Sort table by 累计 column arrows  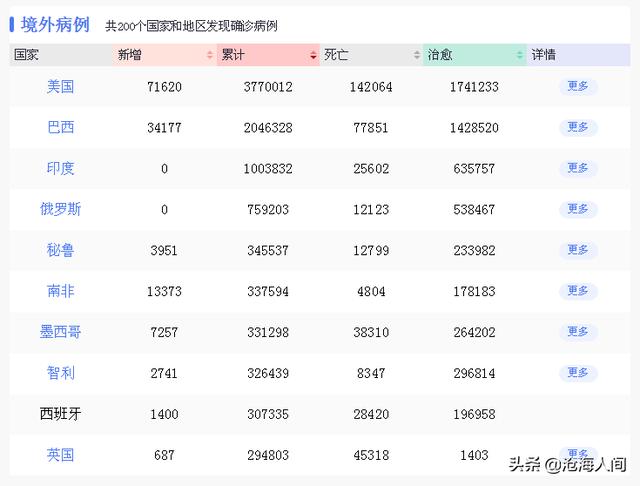tap(313, 55)
